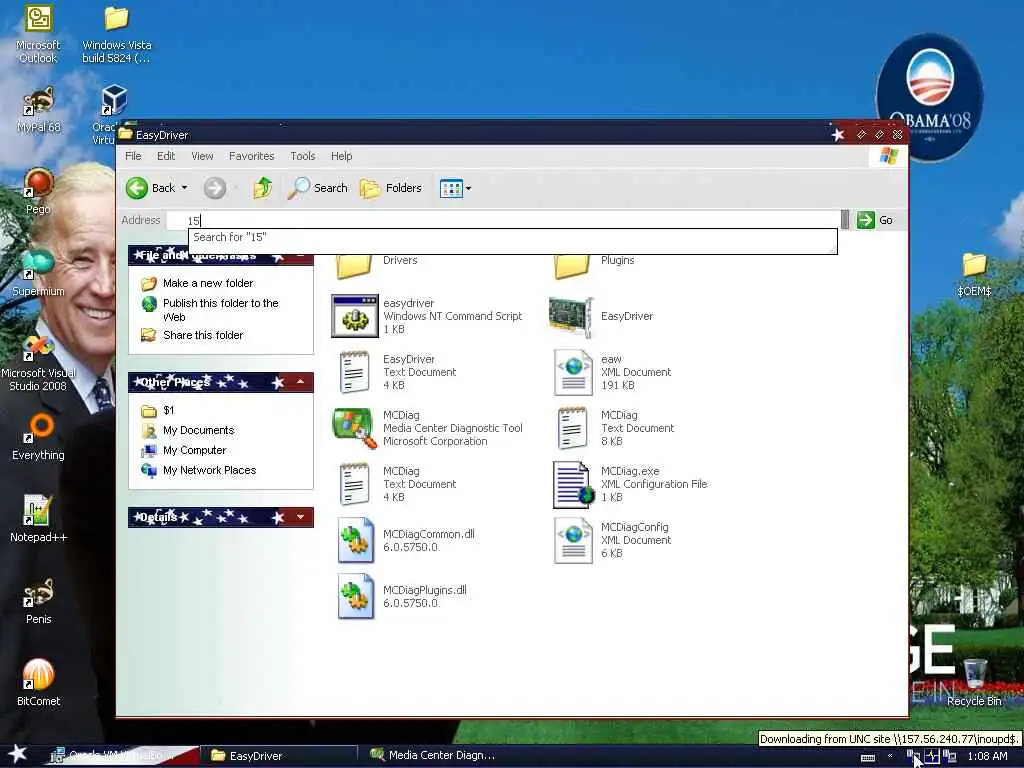Select MCDiag Media Center Diagnostic Tool icon

(355, 428)
